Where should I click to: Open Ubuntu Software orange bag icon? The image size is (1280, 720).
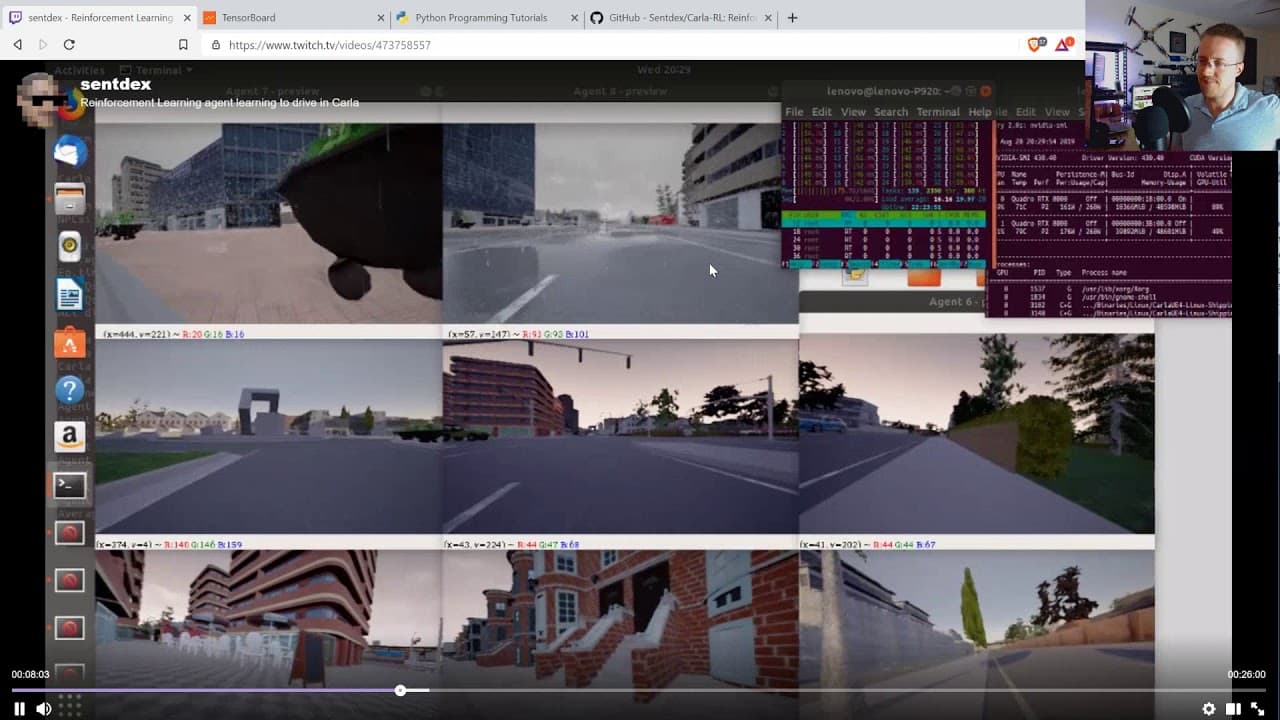[70, 342]
